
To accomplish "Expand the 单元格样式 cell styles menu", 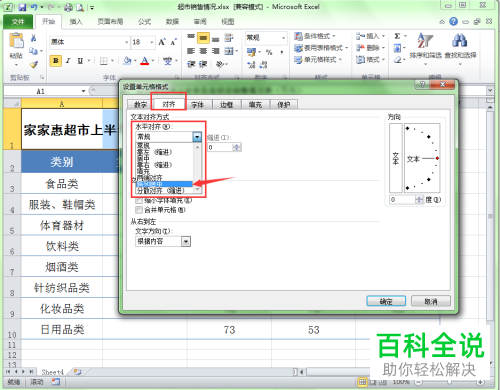I will (x=318, y=60).
